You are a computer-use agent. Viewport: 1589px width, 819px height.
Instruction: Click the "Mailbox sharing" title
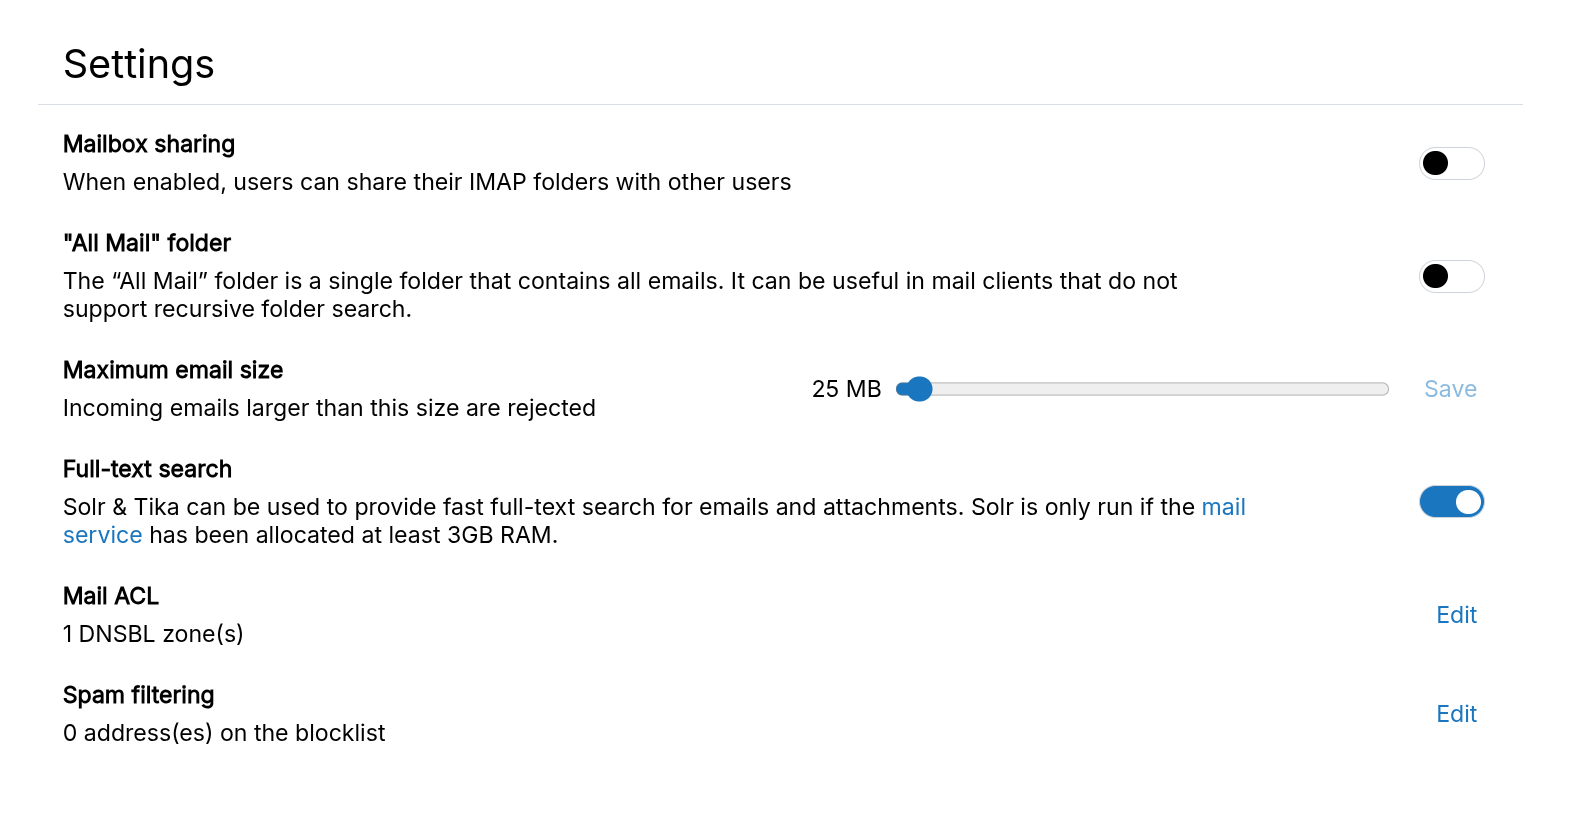click(149, 144)
